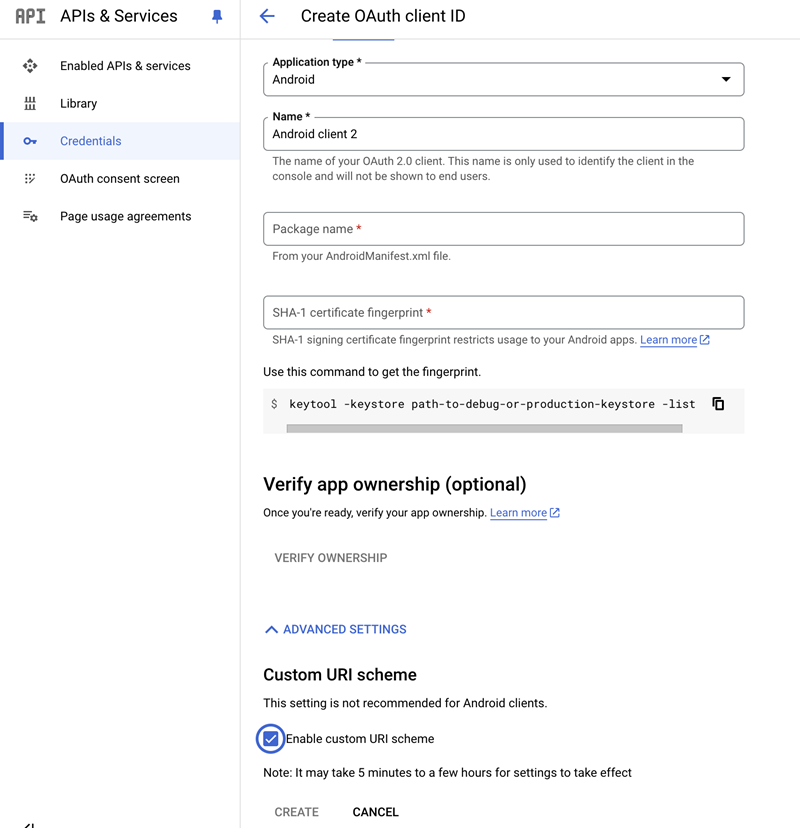Viewport: 800px width, 828px height.
Task: Click the keytool command horizontal scrollbar
Action: [484, 428]
